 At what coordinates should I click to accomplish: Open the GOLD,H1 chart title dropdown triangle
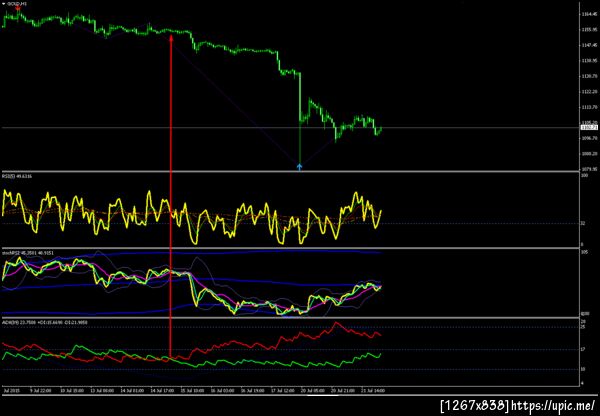click(x=3, y=3)
